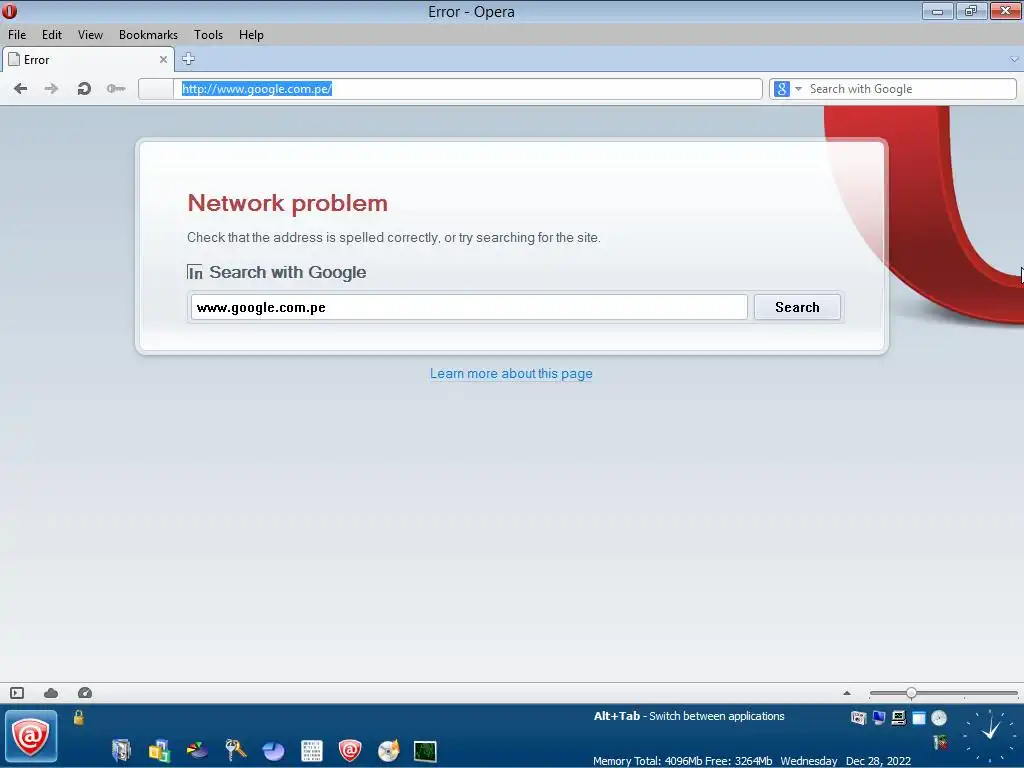1024x768 pixels.
Task: Launch the yellow-blue boxes taskbar icon
Action: coord(159,750)
